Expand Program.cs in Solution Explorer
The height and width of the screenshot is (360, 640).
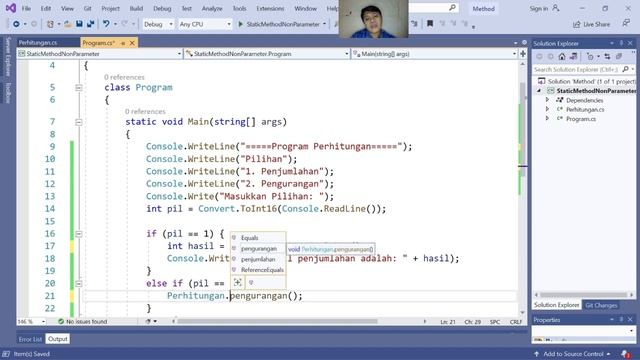click(547, 119)
